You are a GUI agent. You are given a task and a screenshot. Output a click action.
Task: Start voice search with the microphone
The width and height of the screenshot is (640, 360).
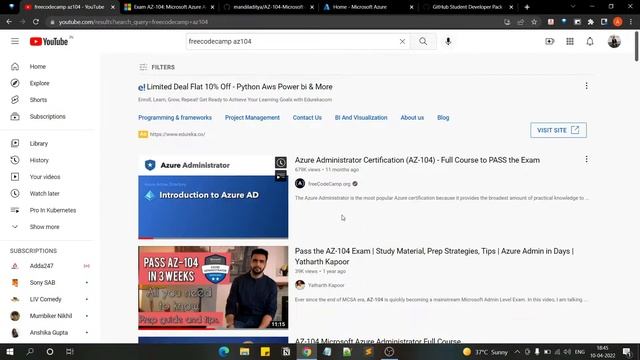coord(448,41)
